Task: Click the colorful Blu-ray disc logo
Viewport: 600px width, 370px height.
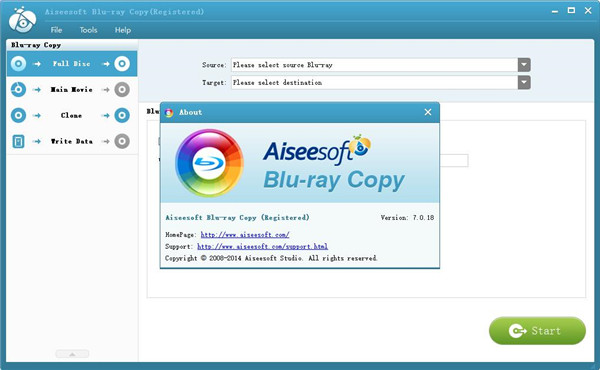Action: point(209,163)
